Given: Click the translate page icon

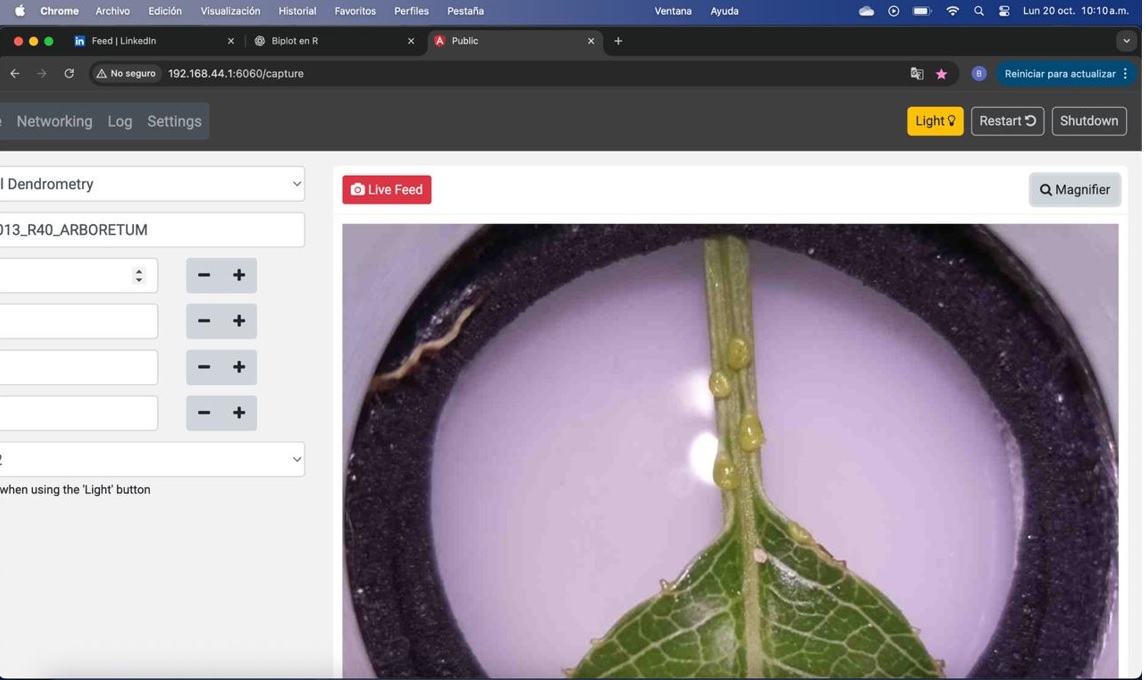Looking at the screenshot, I should click(917, 73).
